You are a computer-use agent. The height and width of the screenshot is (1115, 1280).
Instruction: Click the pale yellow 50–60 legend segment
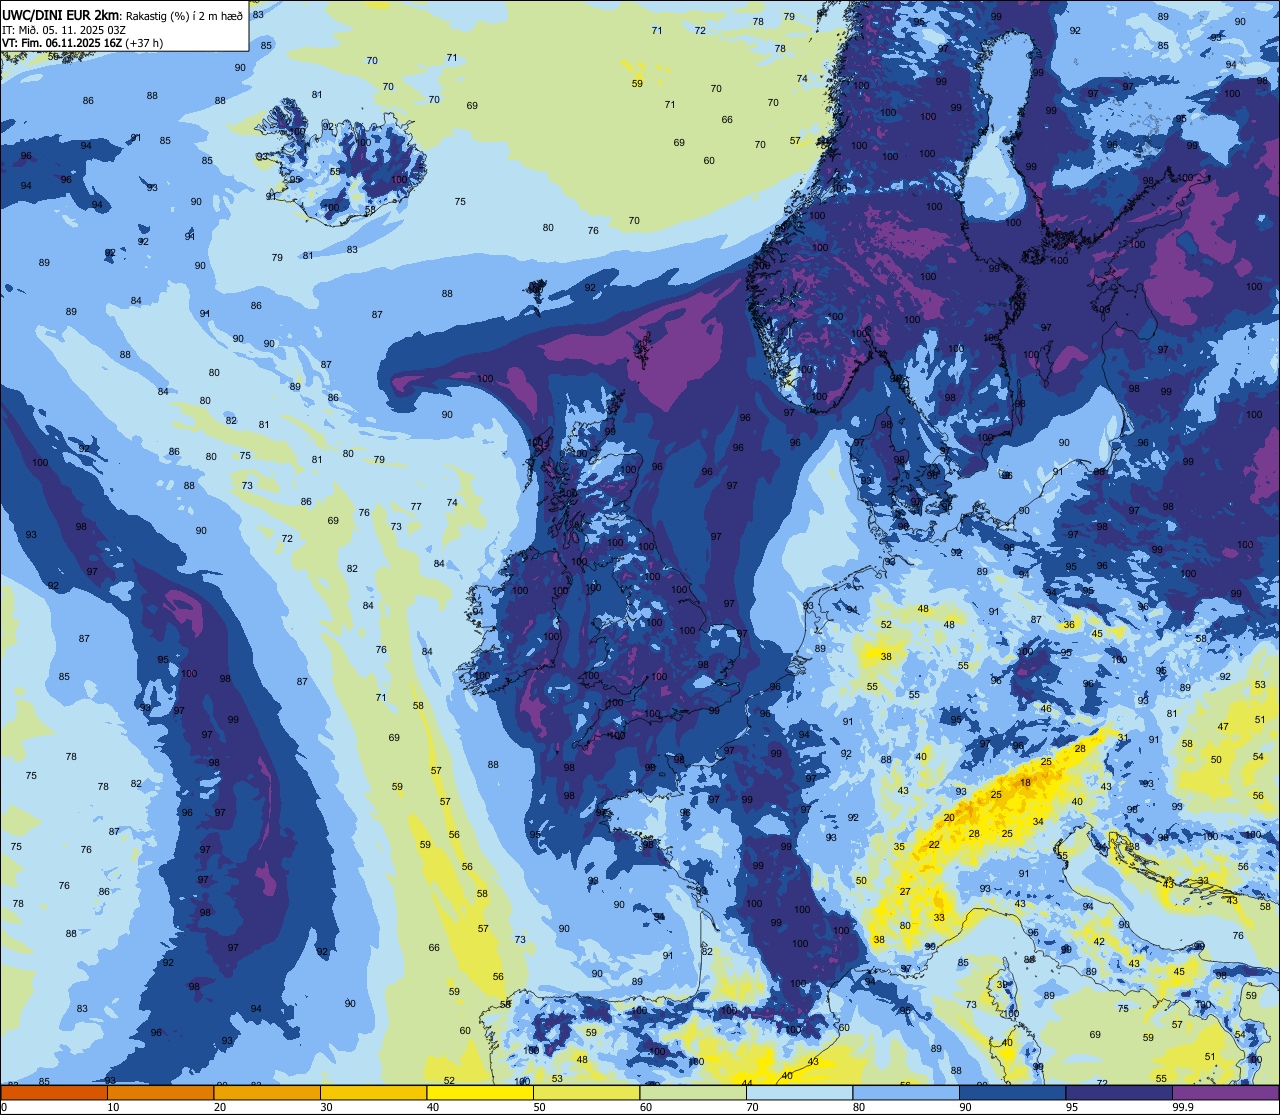pos(586,1092)
